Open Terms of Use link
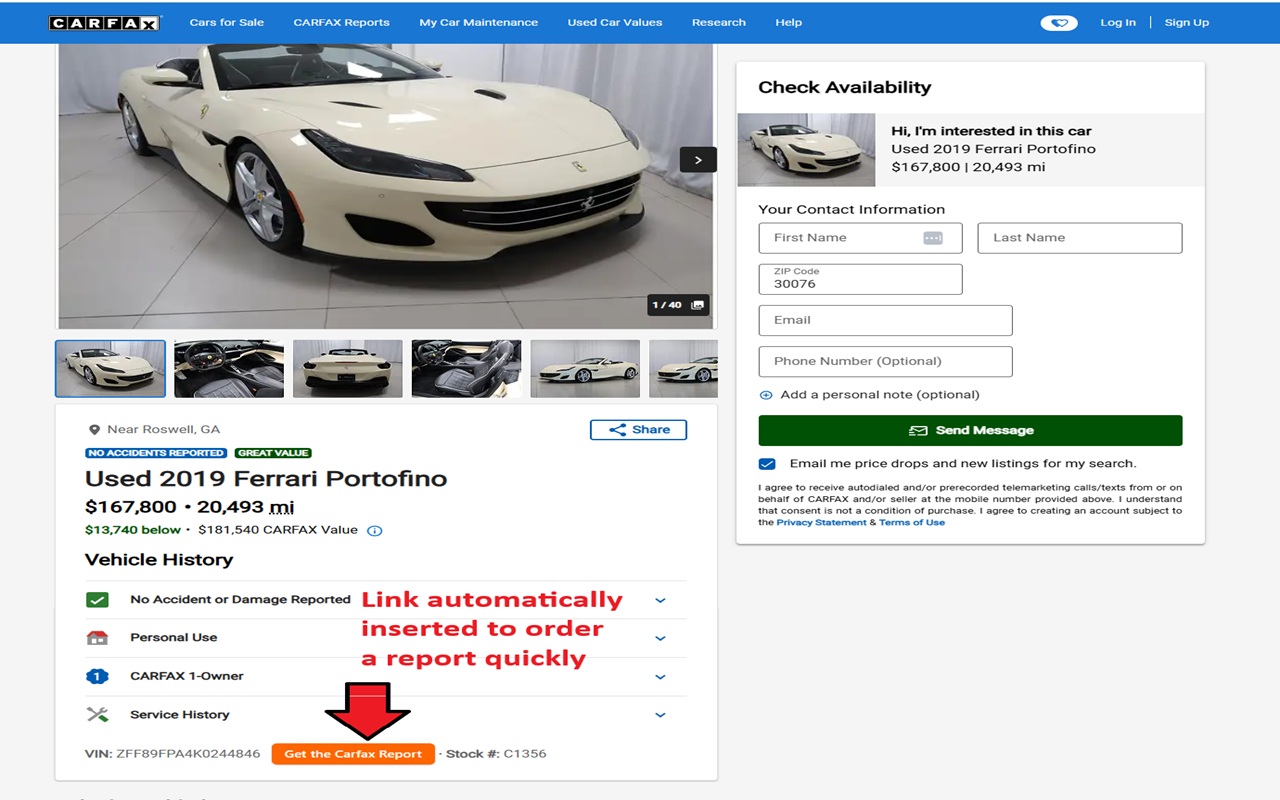 (912, 523)
